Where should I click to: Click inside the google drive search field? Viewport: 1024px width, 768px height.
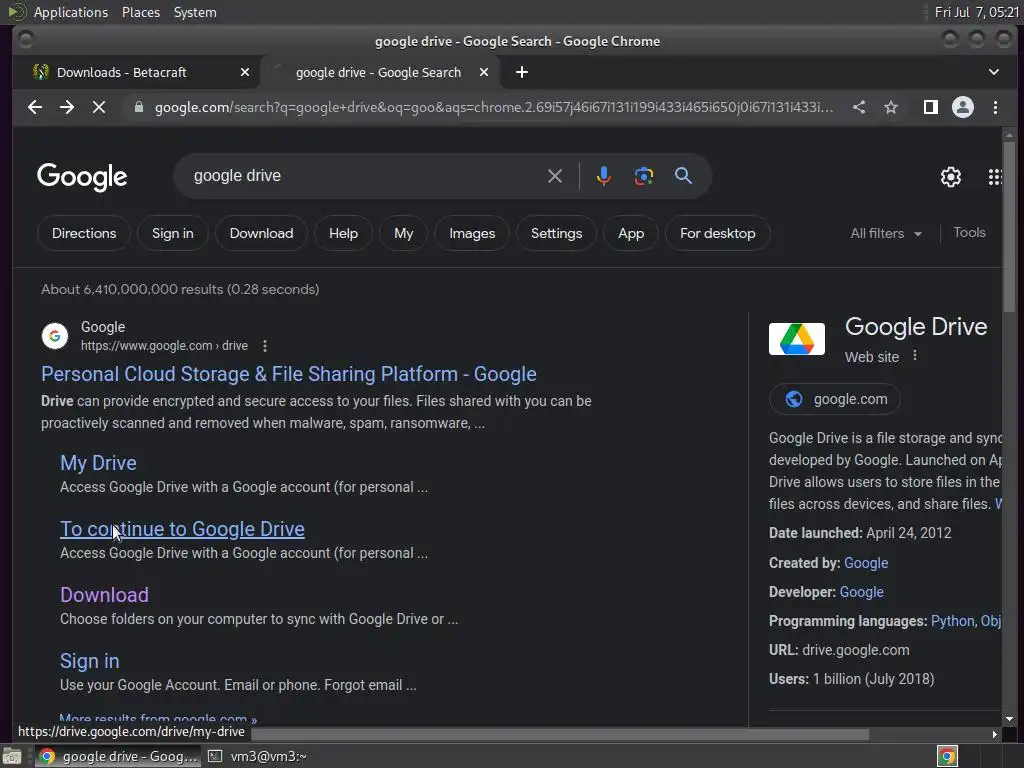[366, 176]
